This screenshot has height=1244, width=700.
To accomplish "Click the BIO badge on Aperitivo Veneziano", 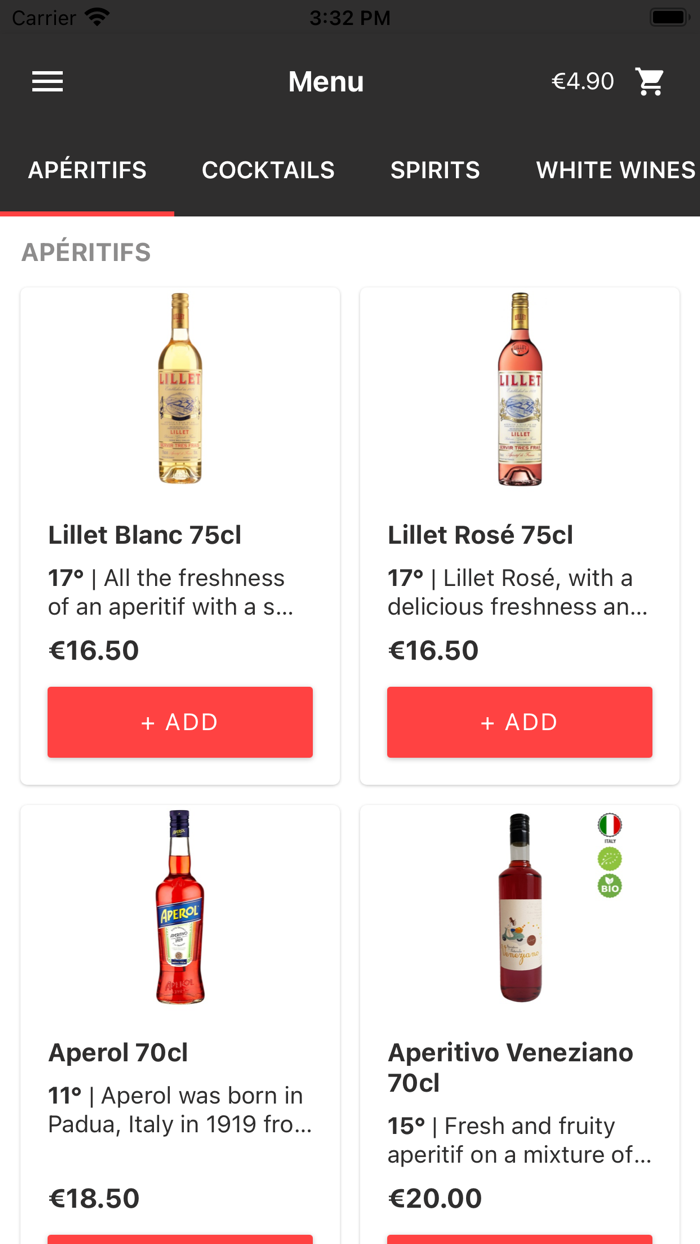I will [x=610, y=886].
